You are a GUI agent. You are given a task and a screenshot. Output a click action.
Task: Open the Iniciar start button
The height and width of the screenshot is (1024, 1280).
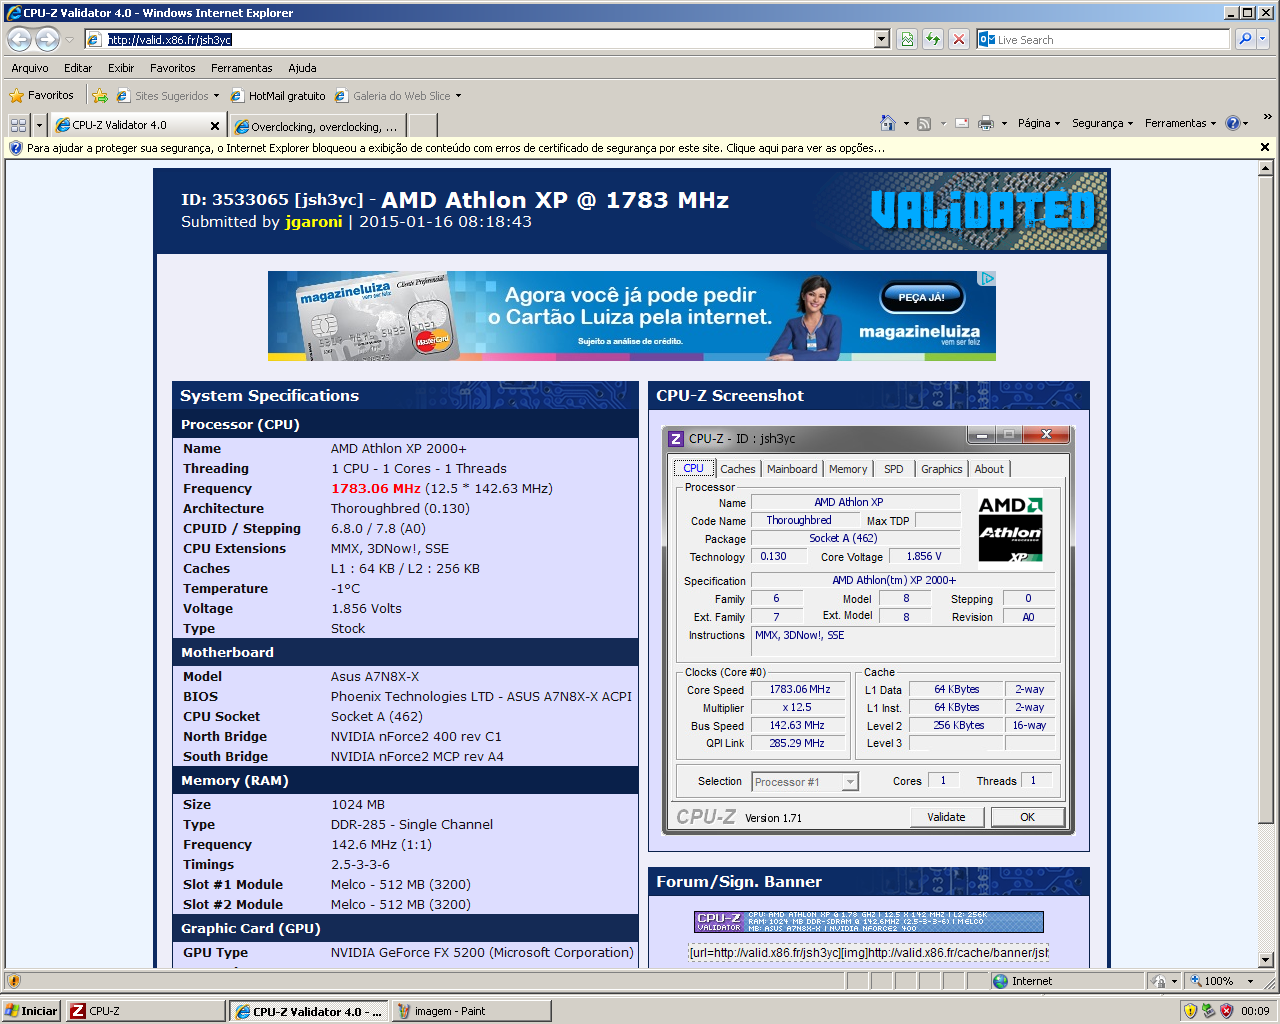coord(32,1011)
